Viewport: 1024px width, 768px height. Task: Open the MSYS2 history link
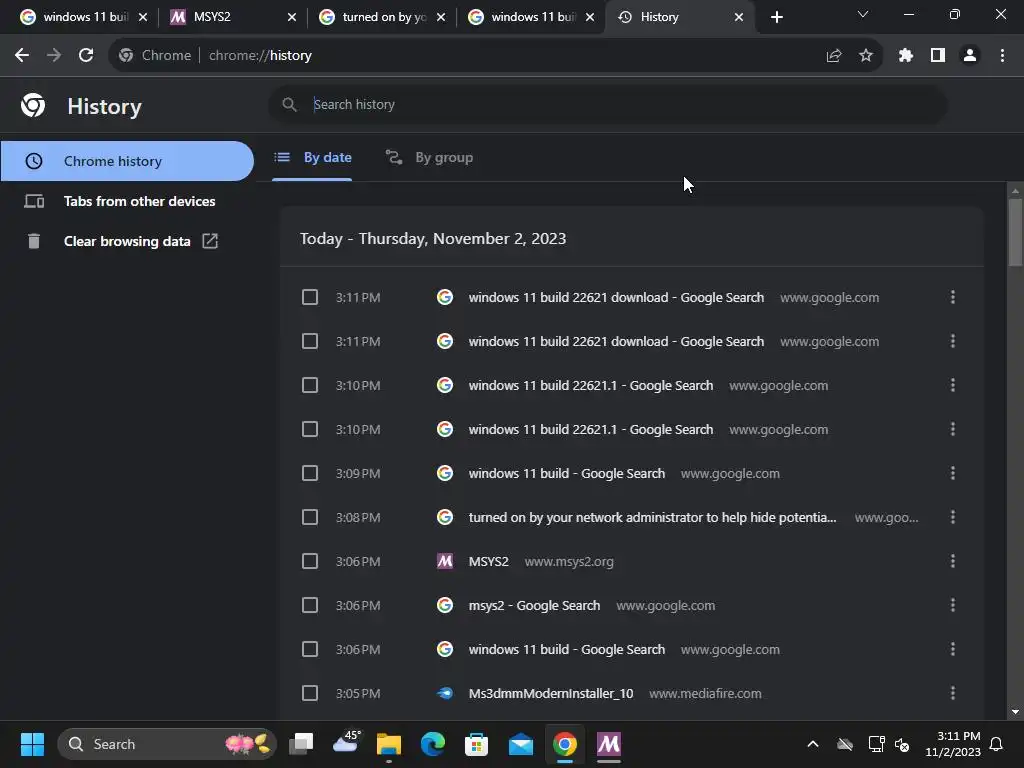pos(488,562)
